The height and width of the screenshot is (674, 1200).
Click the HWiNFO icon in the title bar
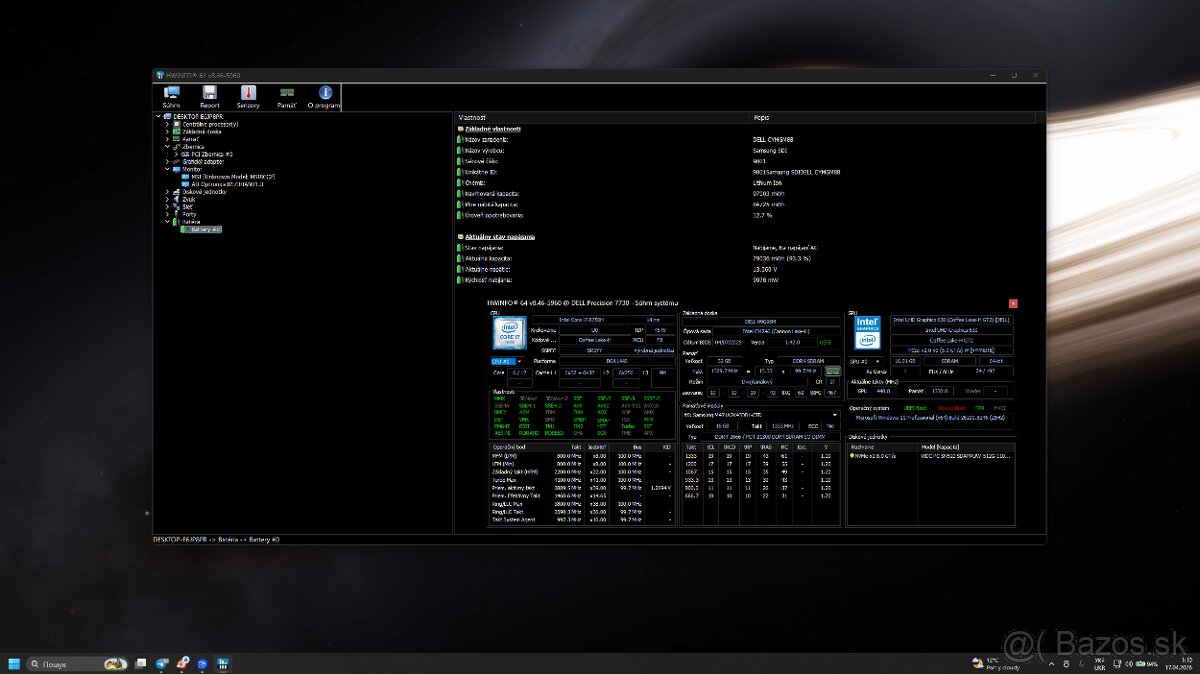158,75
